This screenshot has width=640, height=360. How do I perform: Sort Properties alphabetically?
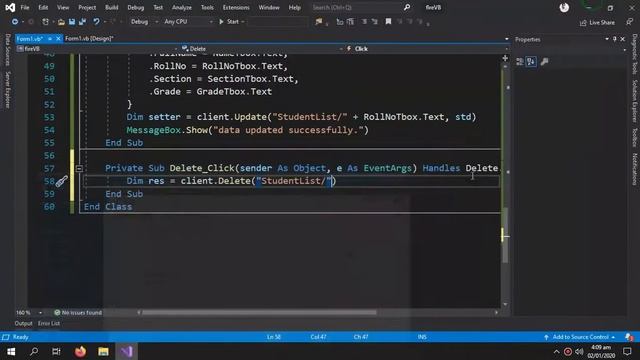(x=531, y=62)
